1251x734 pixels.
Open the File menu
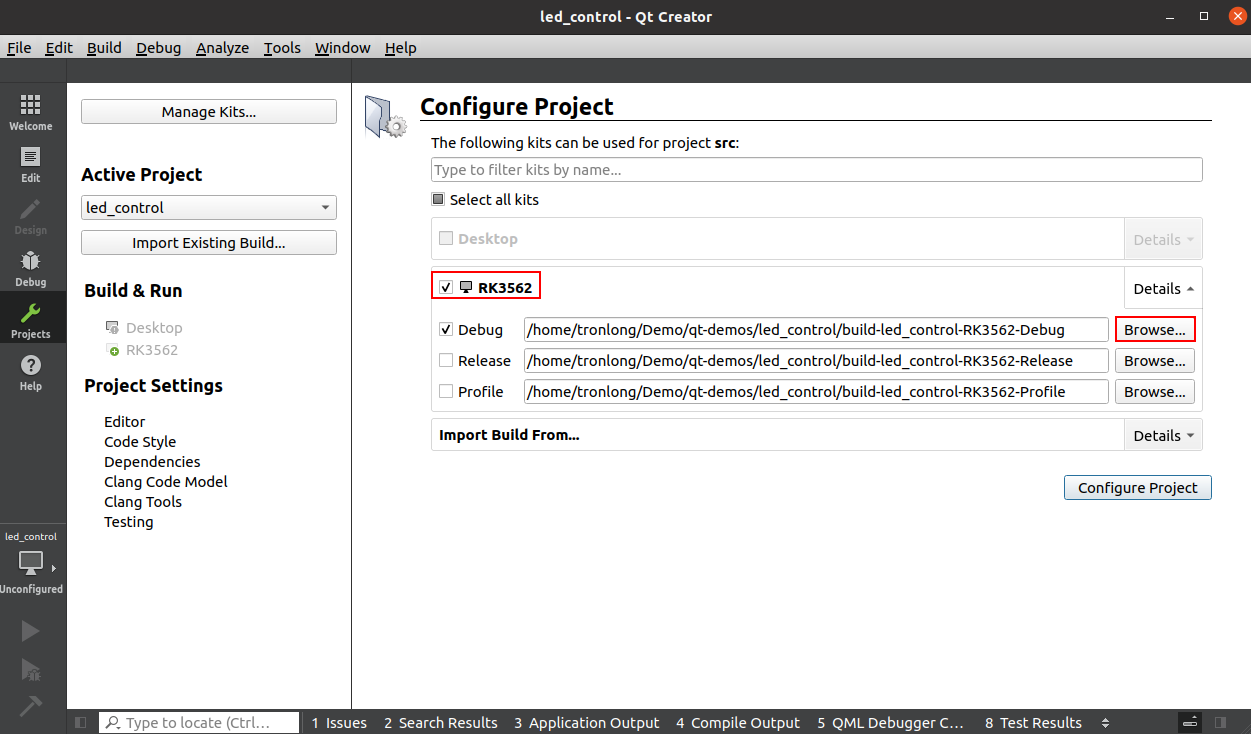point(19,48)
